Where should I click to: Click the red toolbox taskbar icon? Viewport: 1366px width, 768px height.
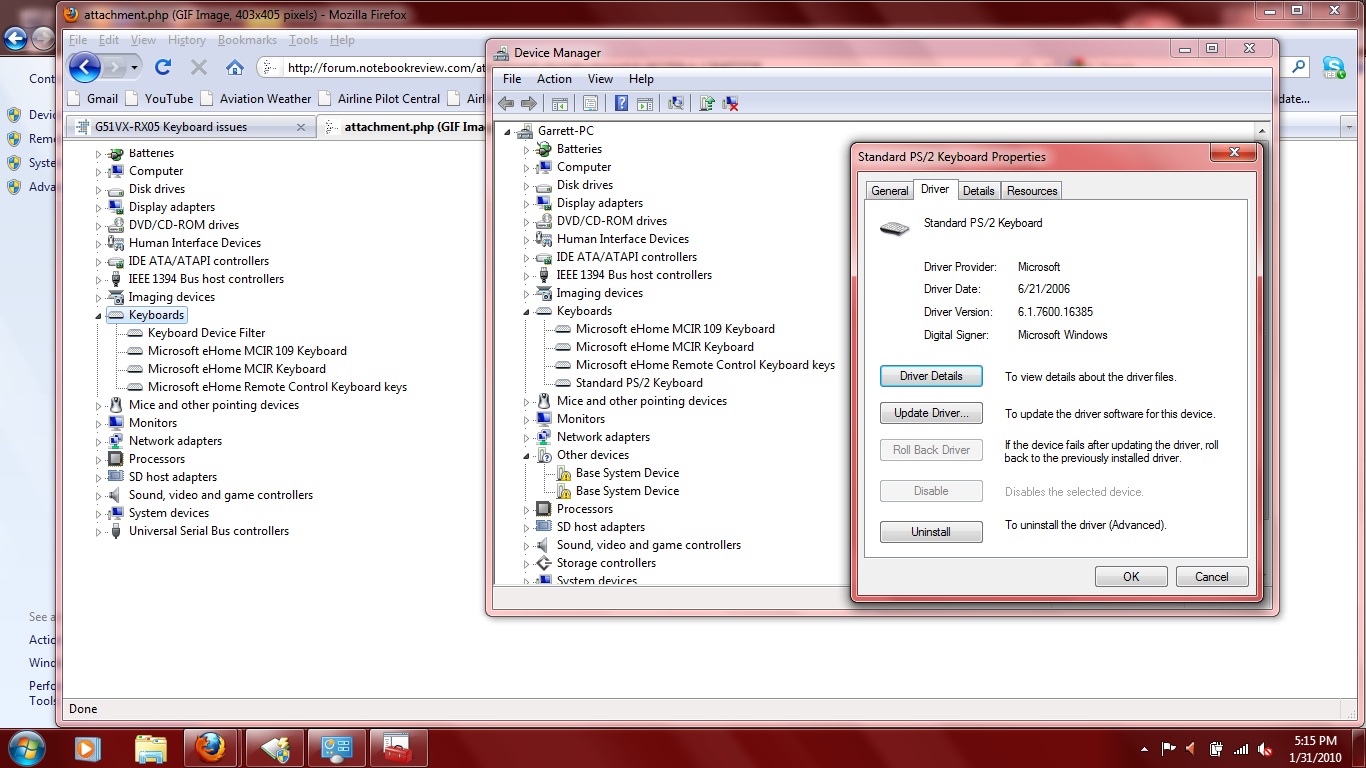coord(398,747)
